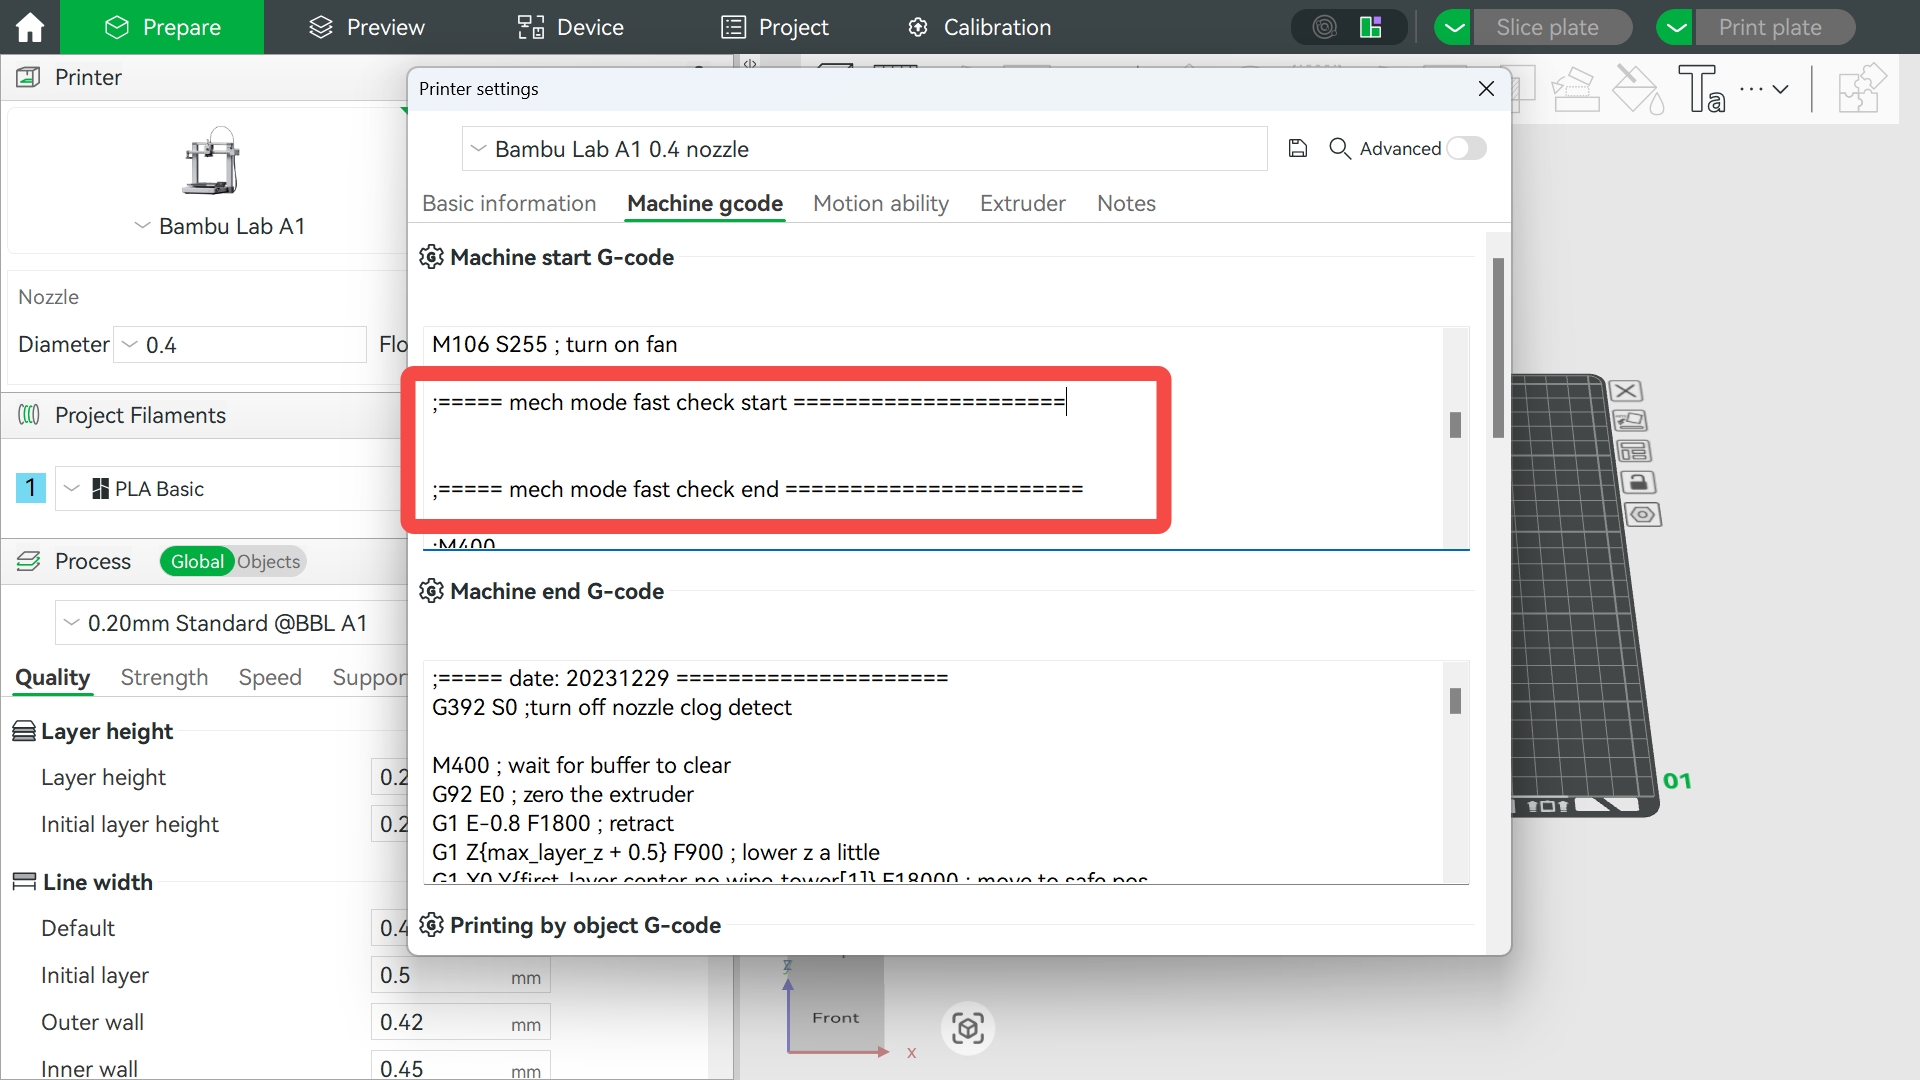Open the Print plate dropdown arrow
Screen dimensions: 1920x1080
pyautogui.click(x=1676, y=27)
